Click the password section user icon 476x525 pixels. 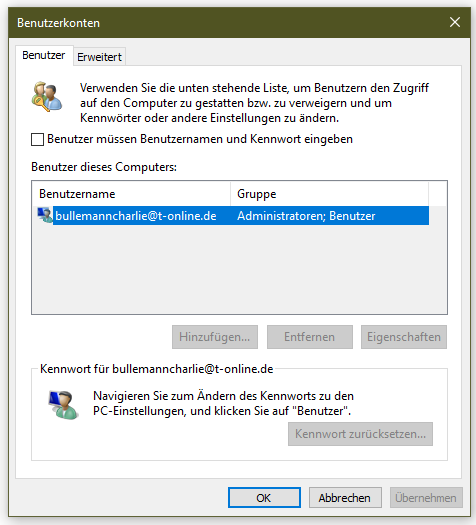(x=64, y=405)
